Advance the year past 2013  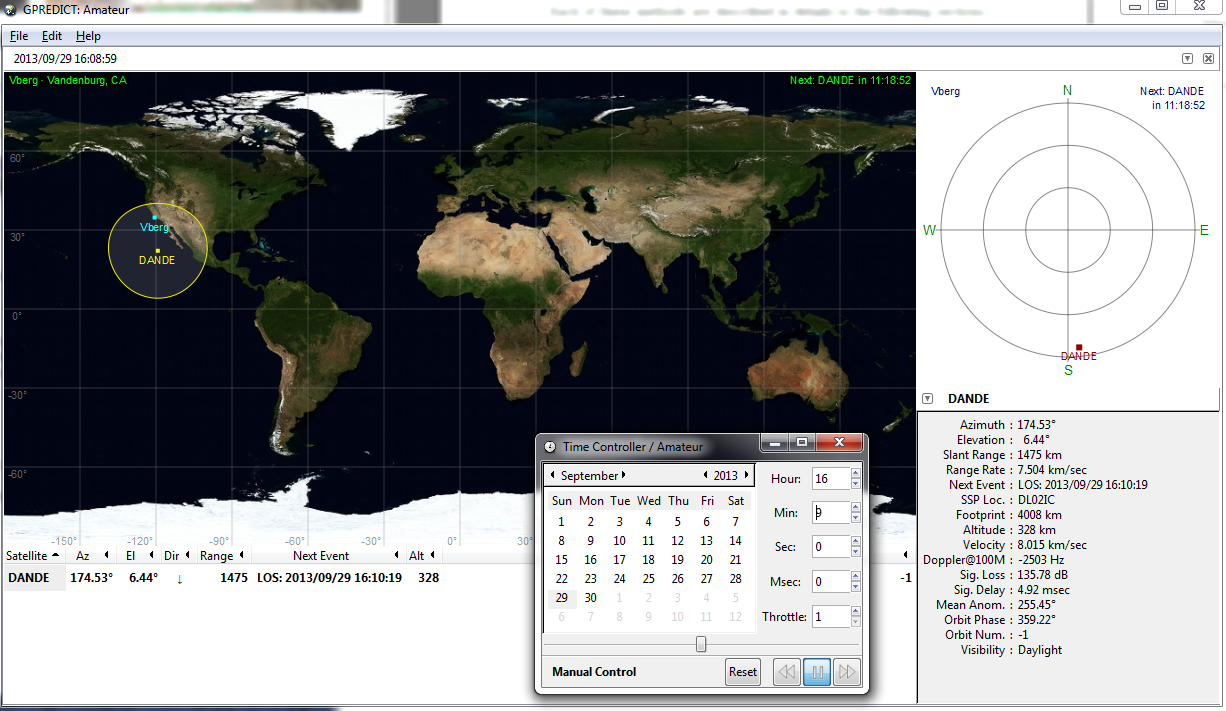[745, 475]
